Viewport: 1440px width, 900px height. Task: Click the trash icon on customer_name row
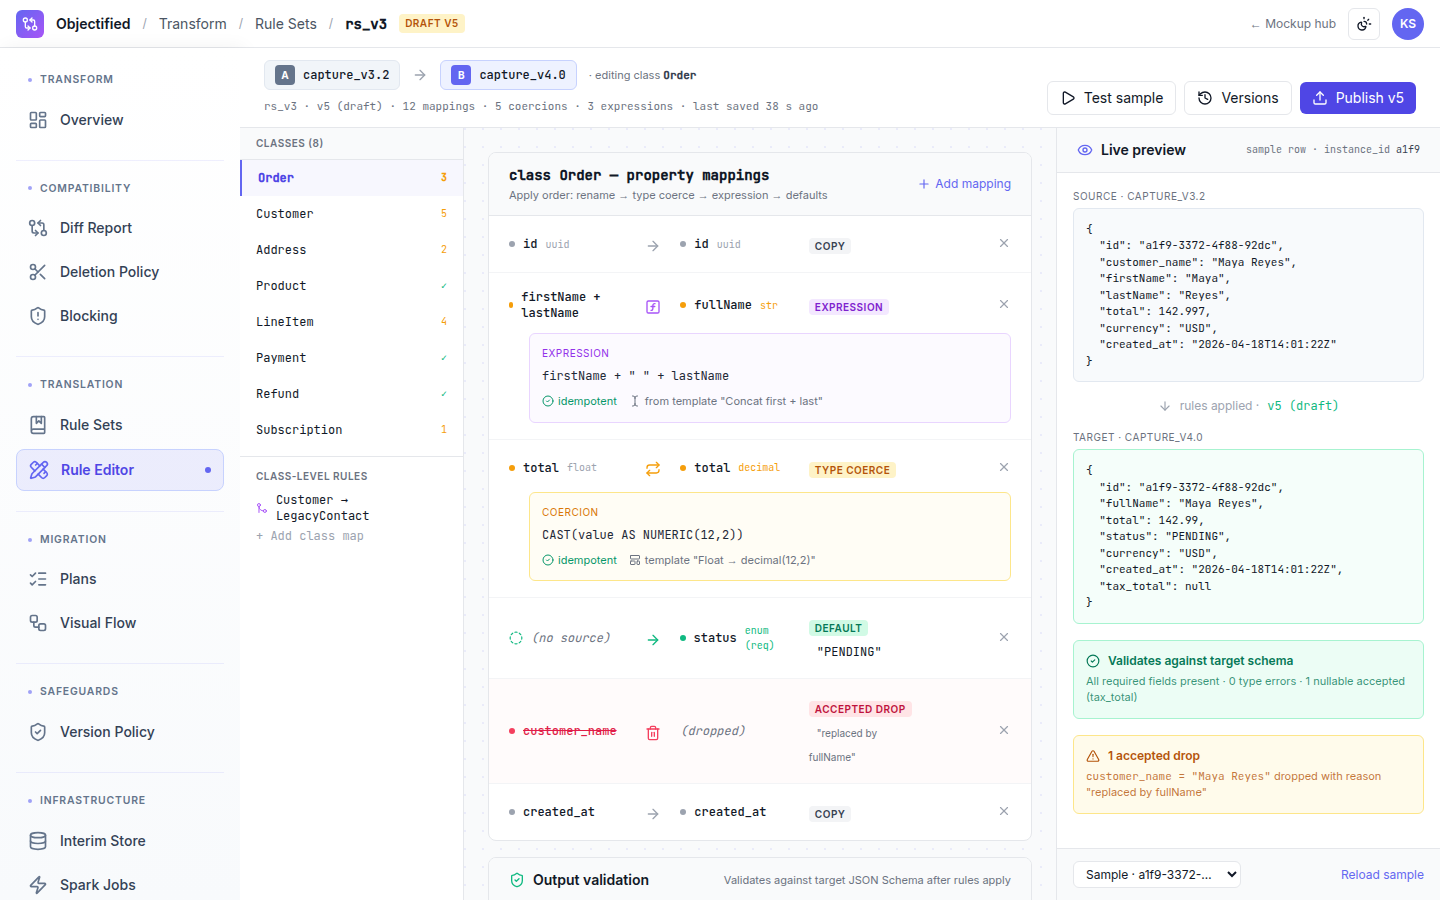point(653,733)
